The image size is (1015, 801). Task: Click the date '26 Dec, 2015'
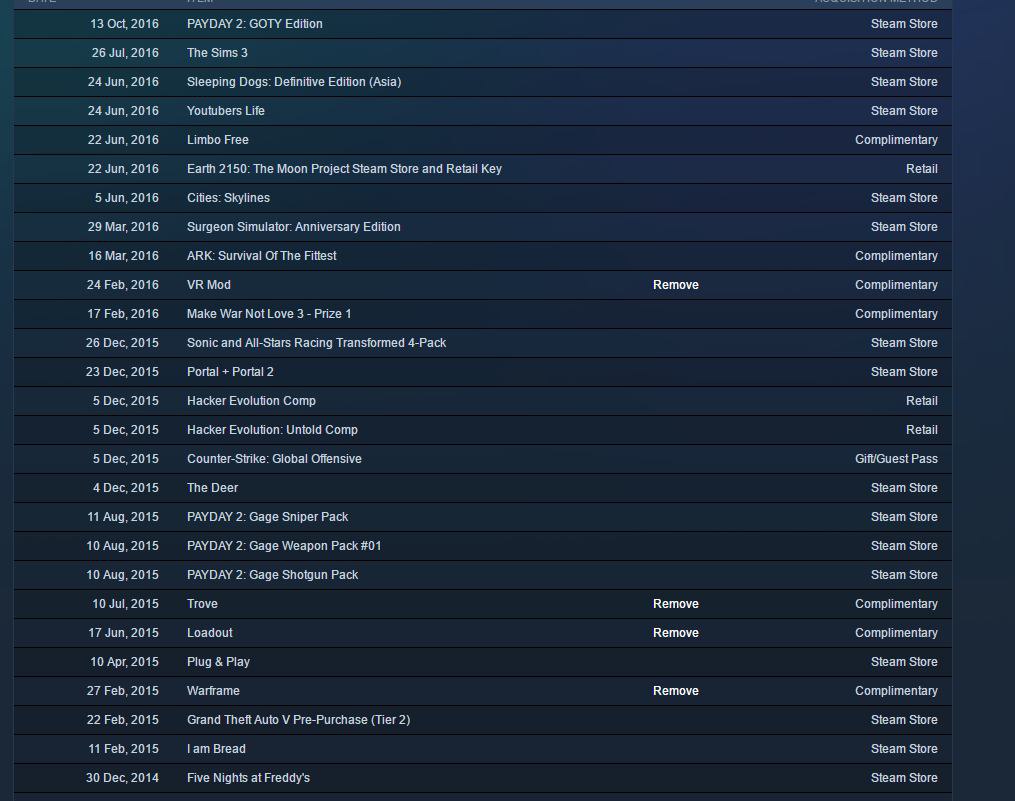[122, 343]
